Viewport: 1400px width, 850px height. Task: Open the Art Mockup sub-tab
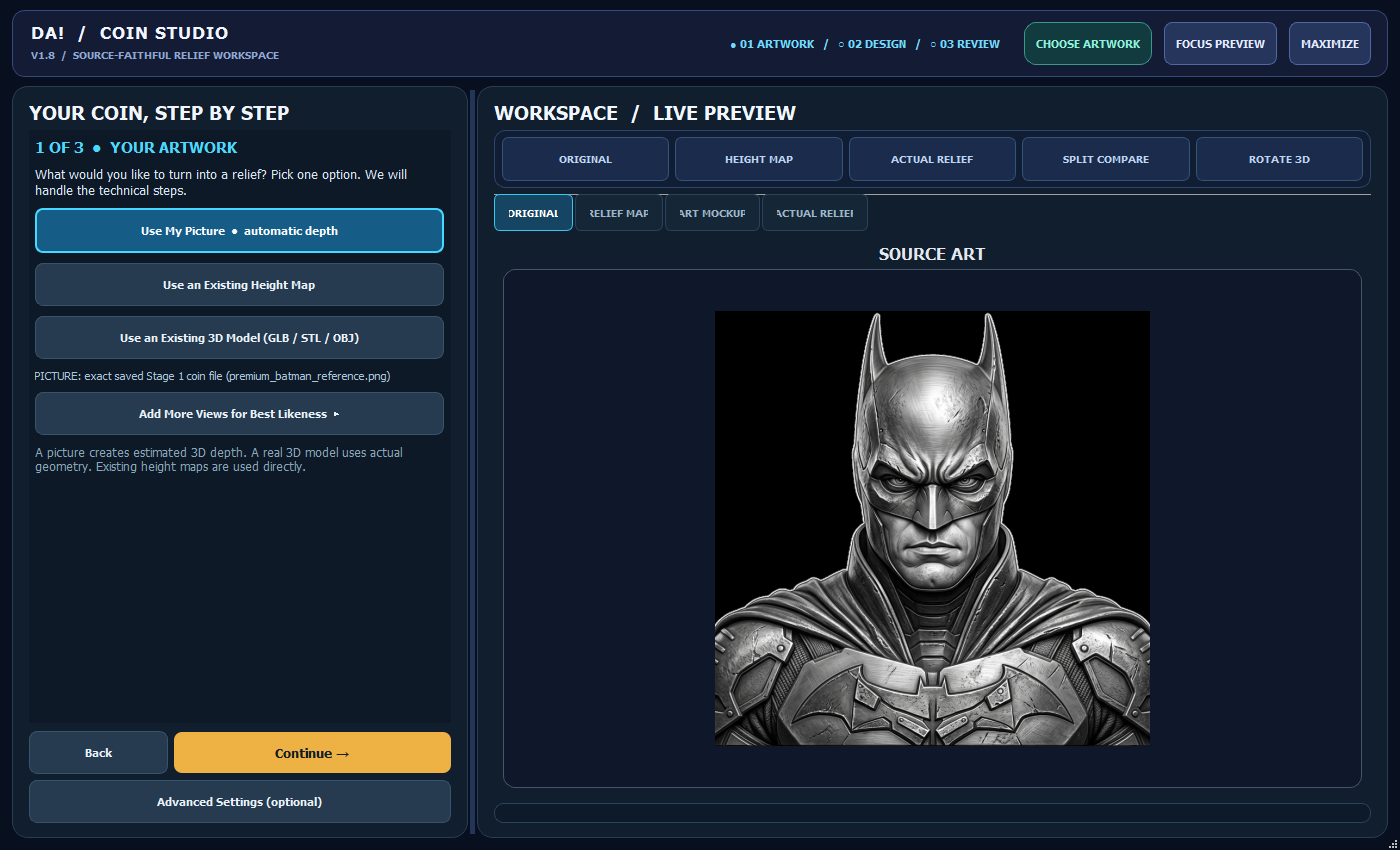(x=712, y=213)
